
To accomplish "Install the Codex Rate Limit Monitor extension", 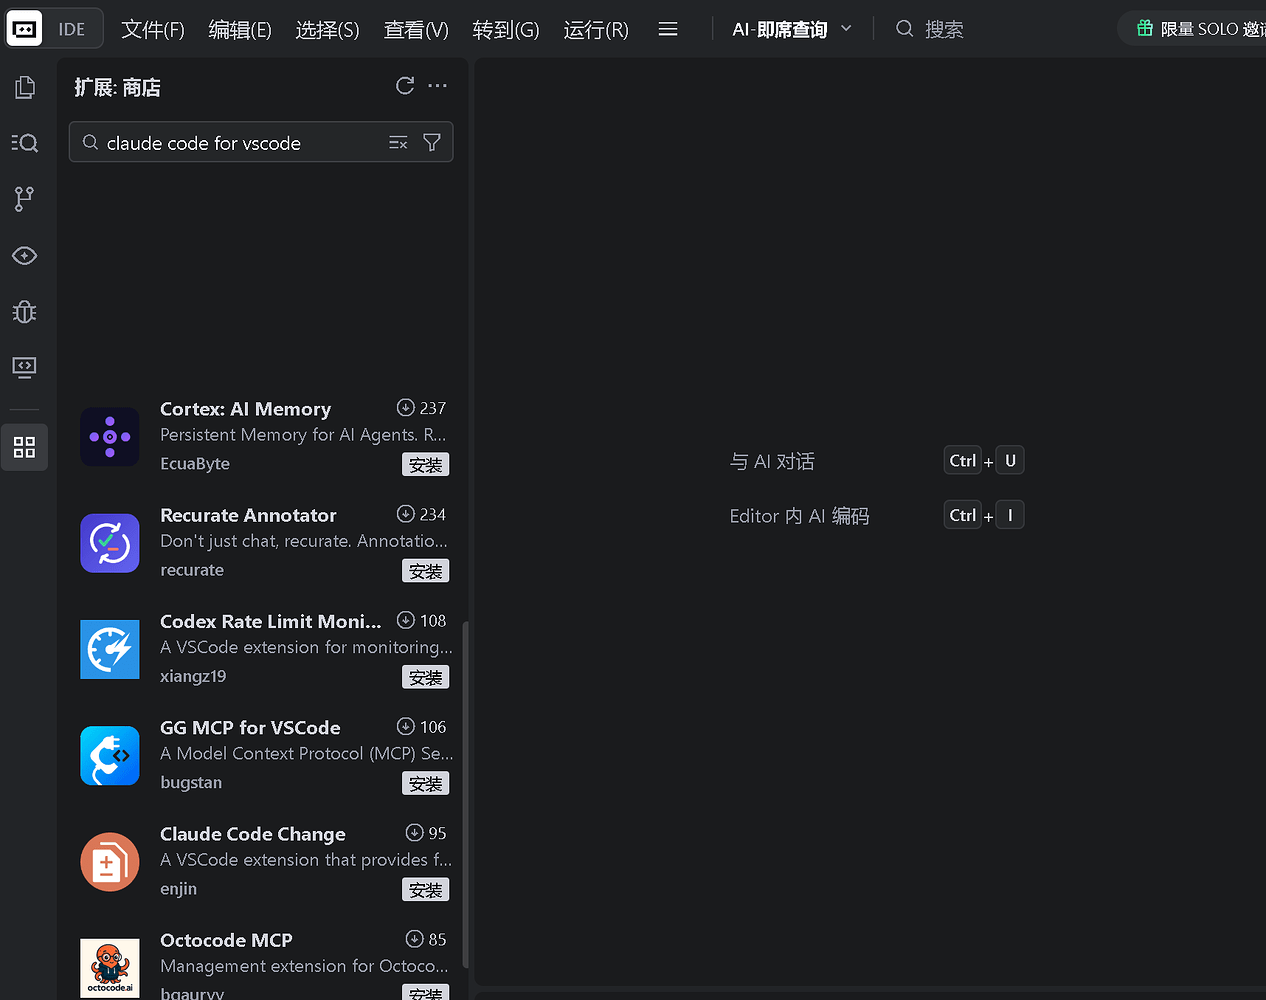I will tap(426, 677).
